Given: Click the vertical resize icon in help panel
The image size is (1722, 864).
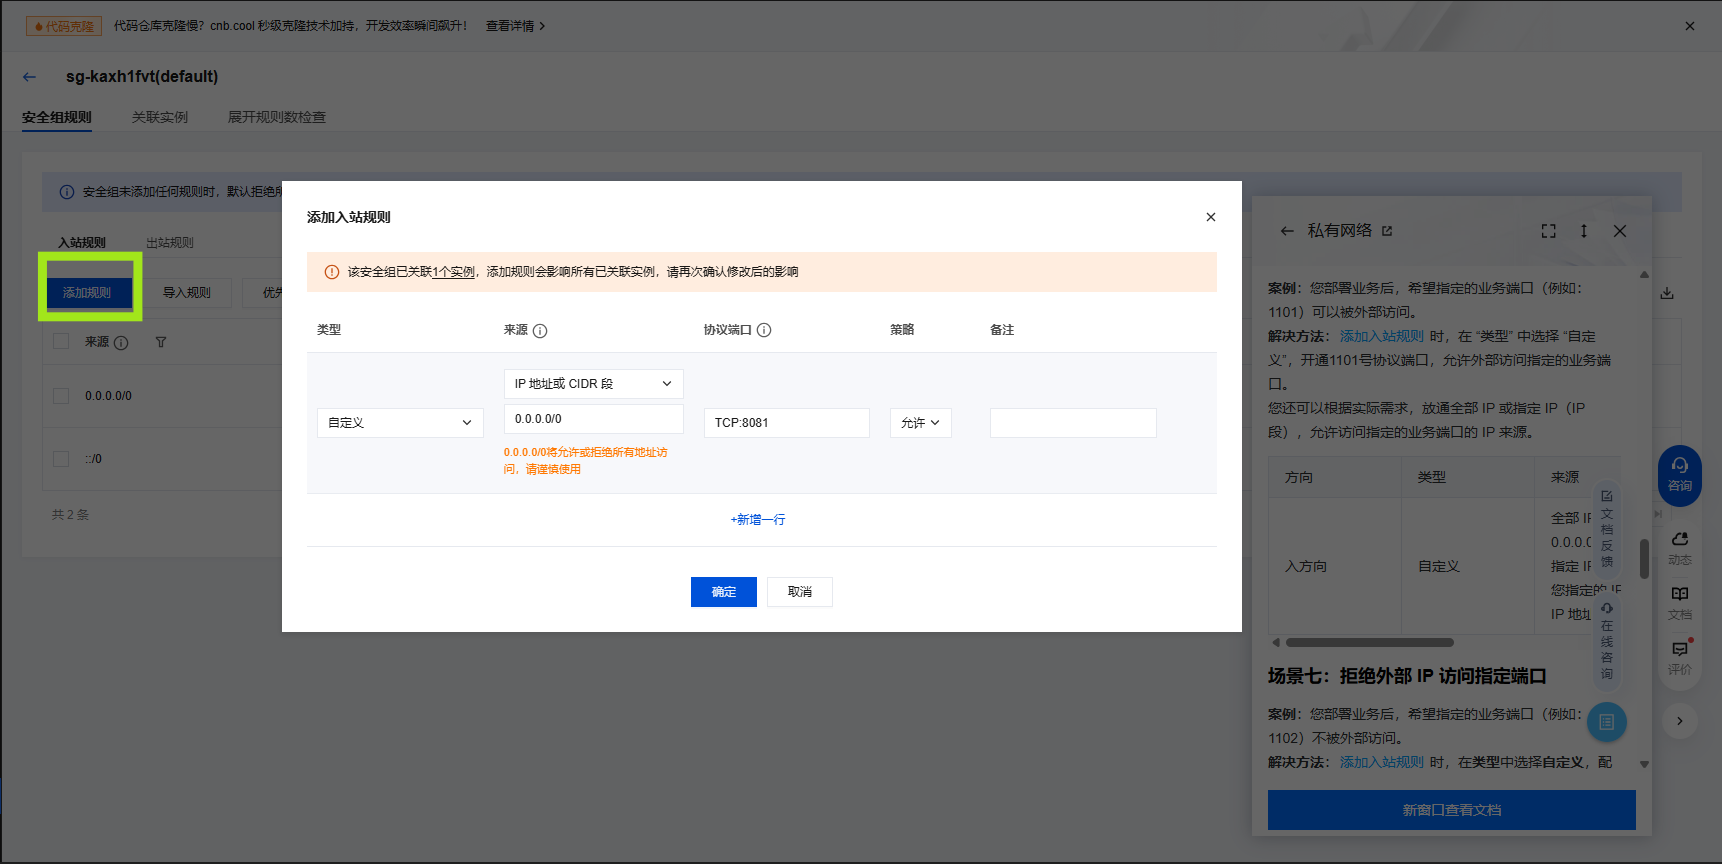Looking at the screenshot, I should [1584, 231].
